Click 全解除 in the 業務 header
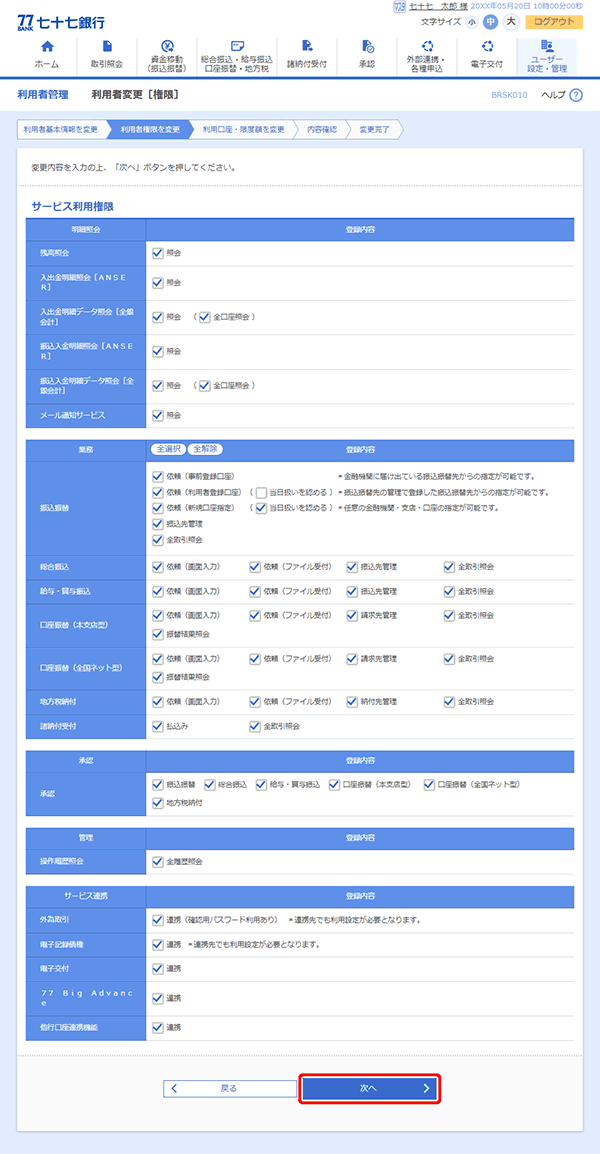600x1154 pixels. [x=205, y=449]
